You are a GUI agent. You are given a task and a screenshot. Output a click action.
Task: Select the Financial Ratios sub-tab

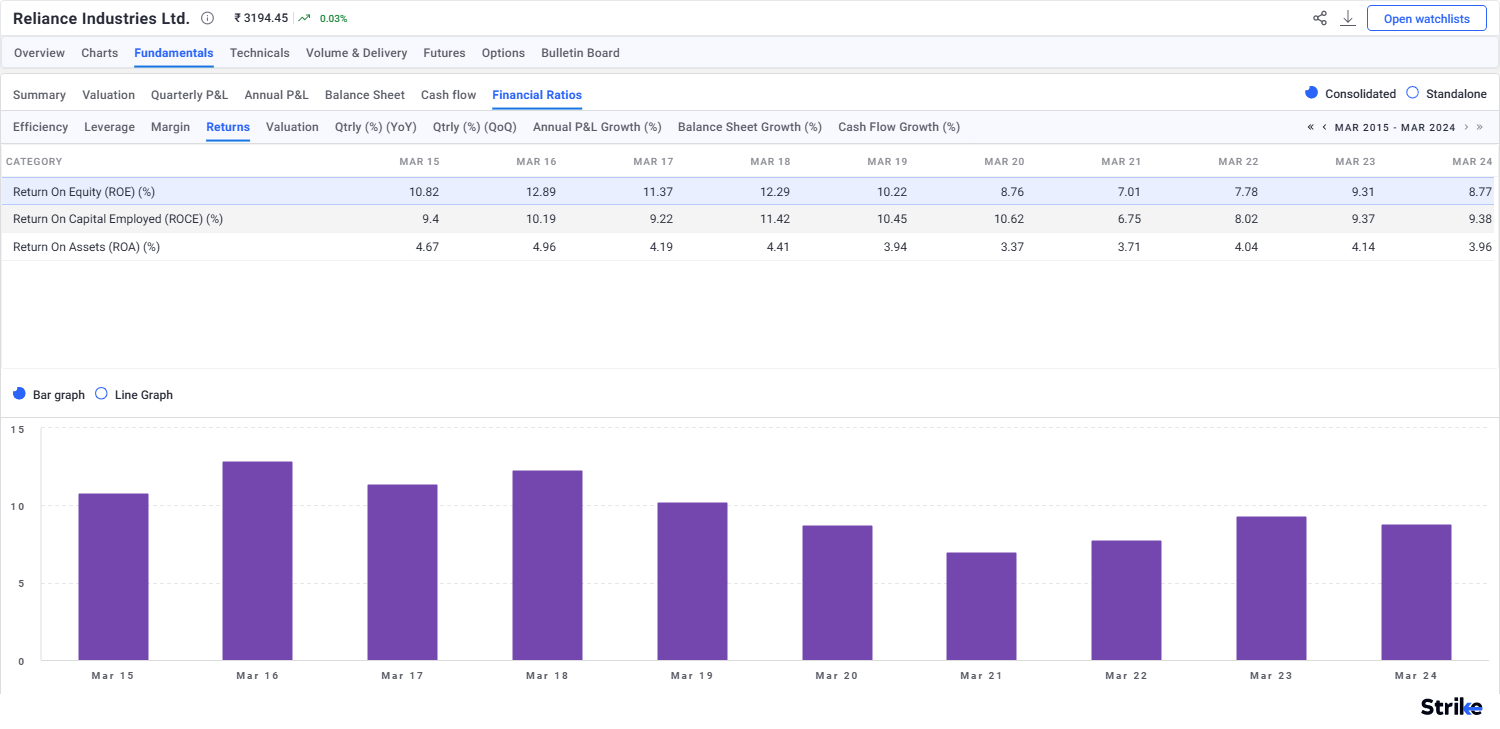tap(537, 95)
